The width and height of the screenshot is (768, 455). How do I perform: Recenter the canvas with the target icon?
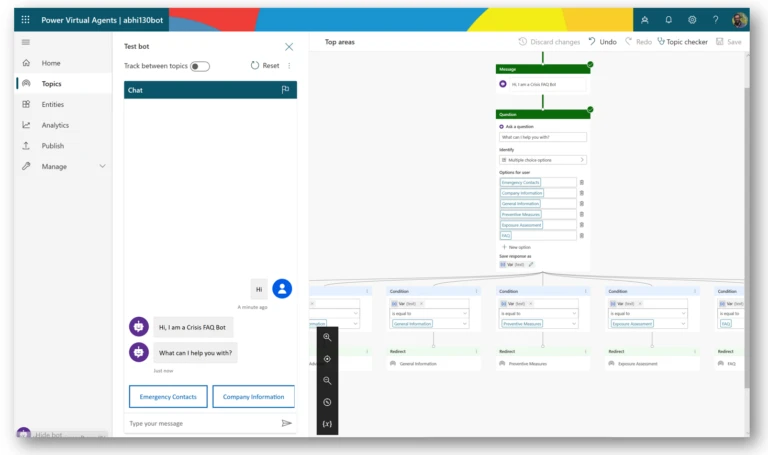click(x=327, y=359)
